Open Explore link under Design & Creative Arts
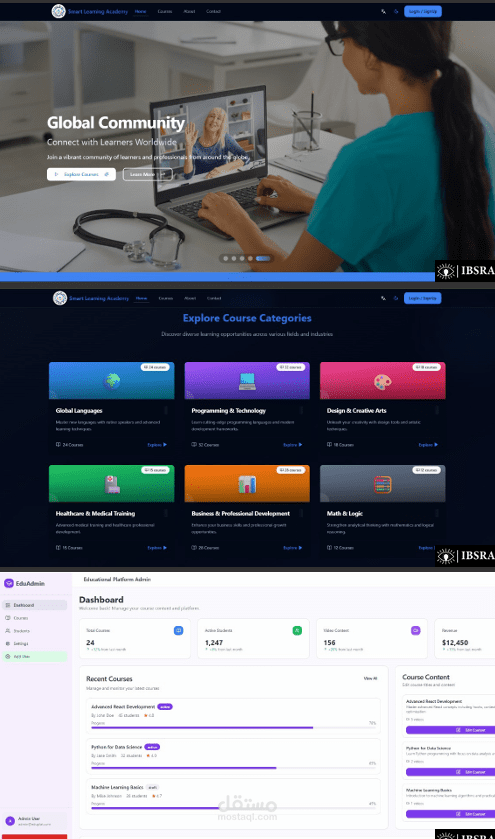The height and width of the screenshot is (839, 495). pyautogui.click(x=429, y=445)
